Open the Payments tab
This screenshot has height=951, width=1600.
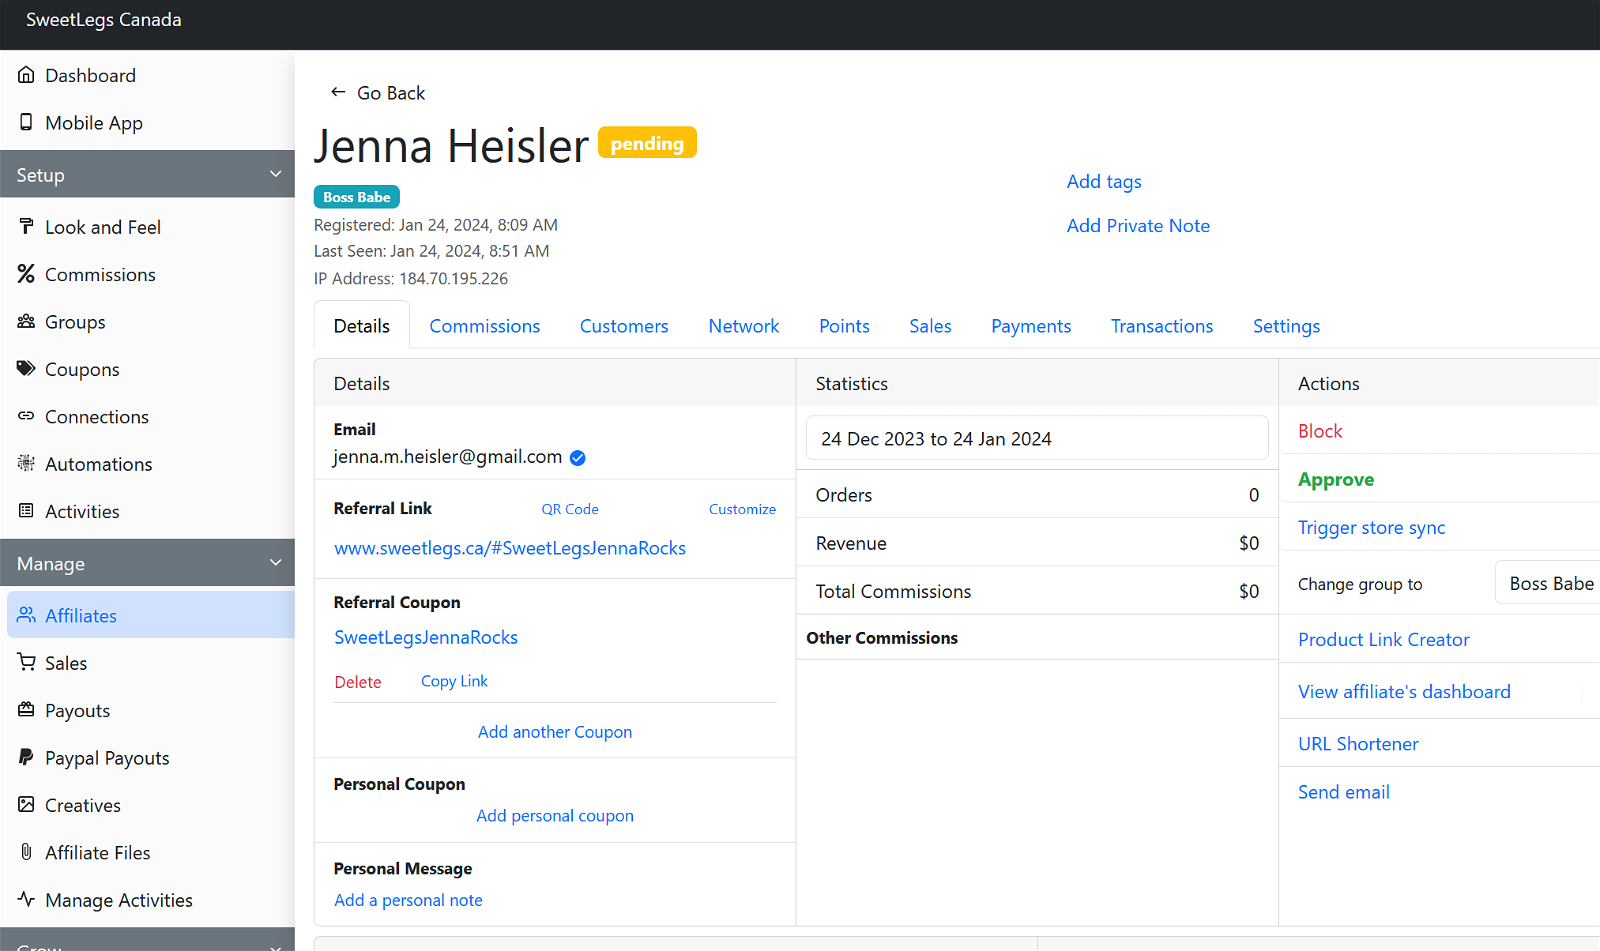pyautogui.click(x=1030, y=326)
